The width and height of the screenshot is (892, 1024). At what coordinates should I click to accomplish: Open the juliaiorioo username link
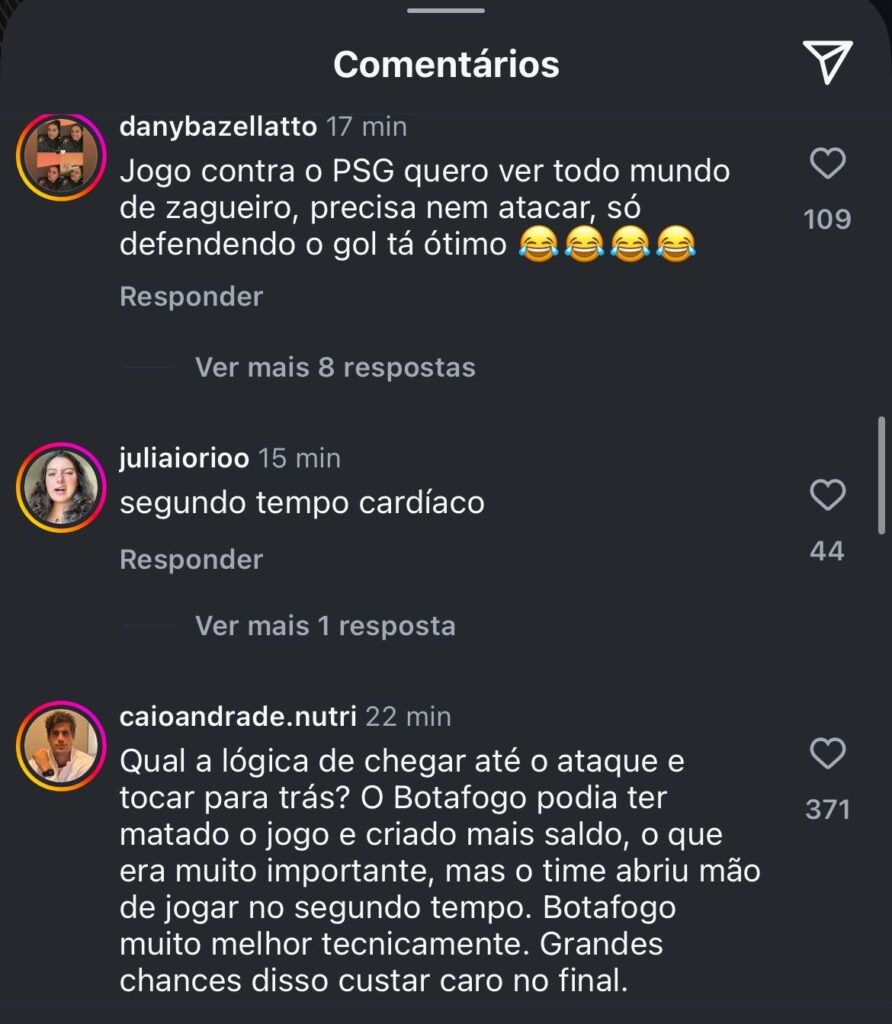tap(184, 458)
